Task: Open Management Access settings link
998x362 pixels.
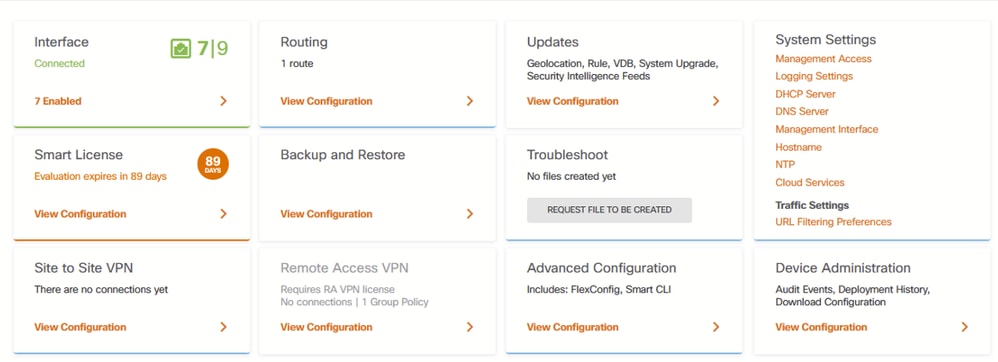Action: pyautogui.click(x=824, y=59)
